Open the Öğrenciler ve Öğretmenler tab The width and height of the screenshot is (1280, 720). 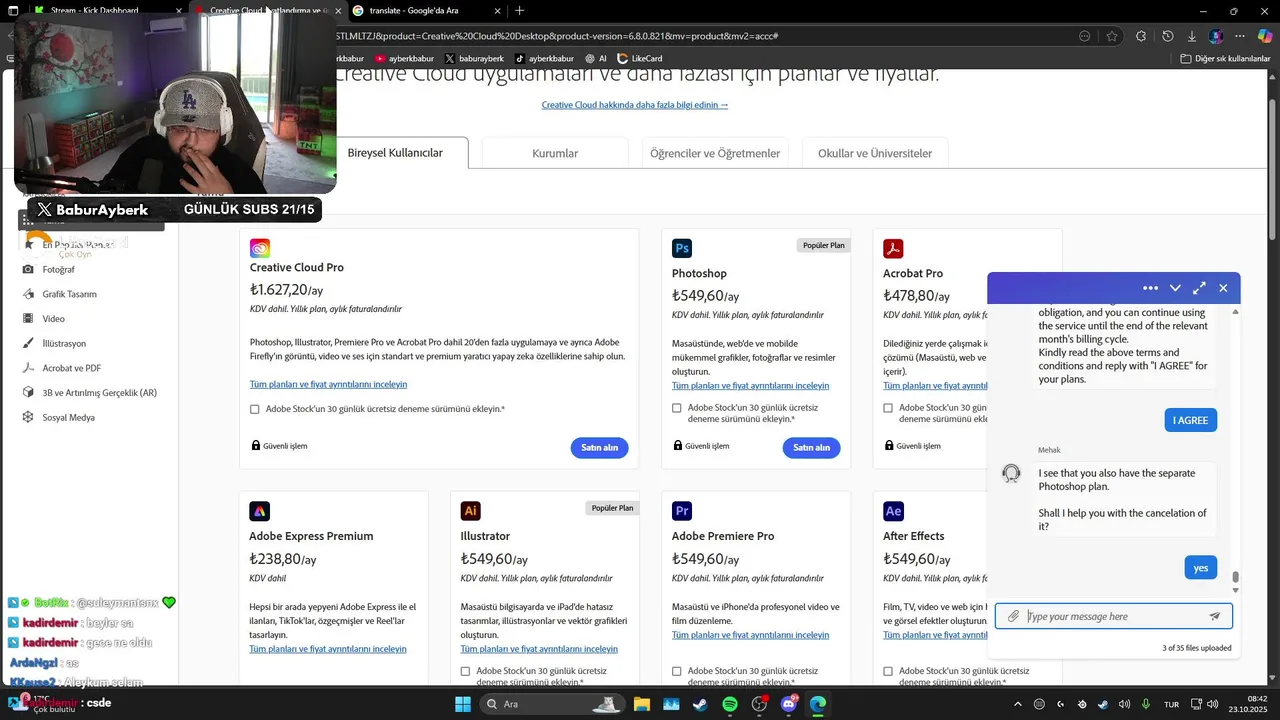coord(715,153)
